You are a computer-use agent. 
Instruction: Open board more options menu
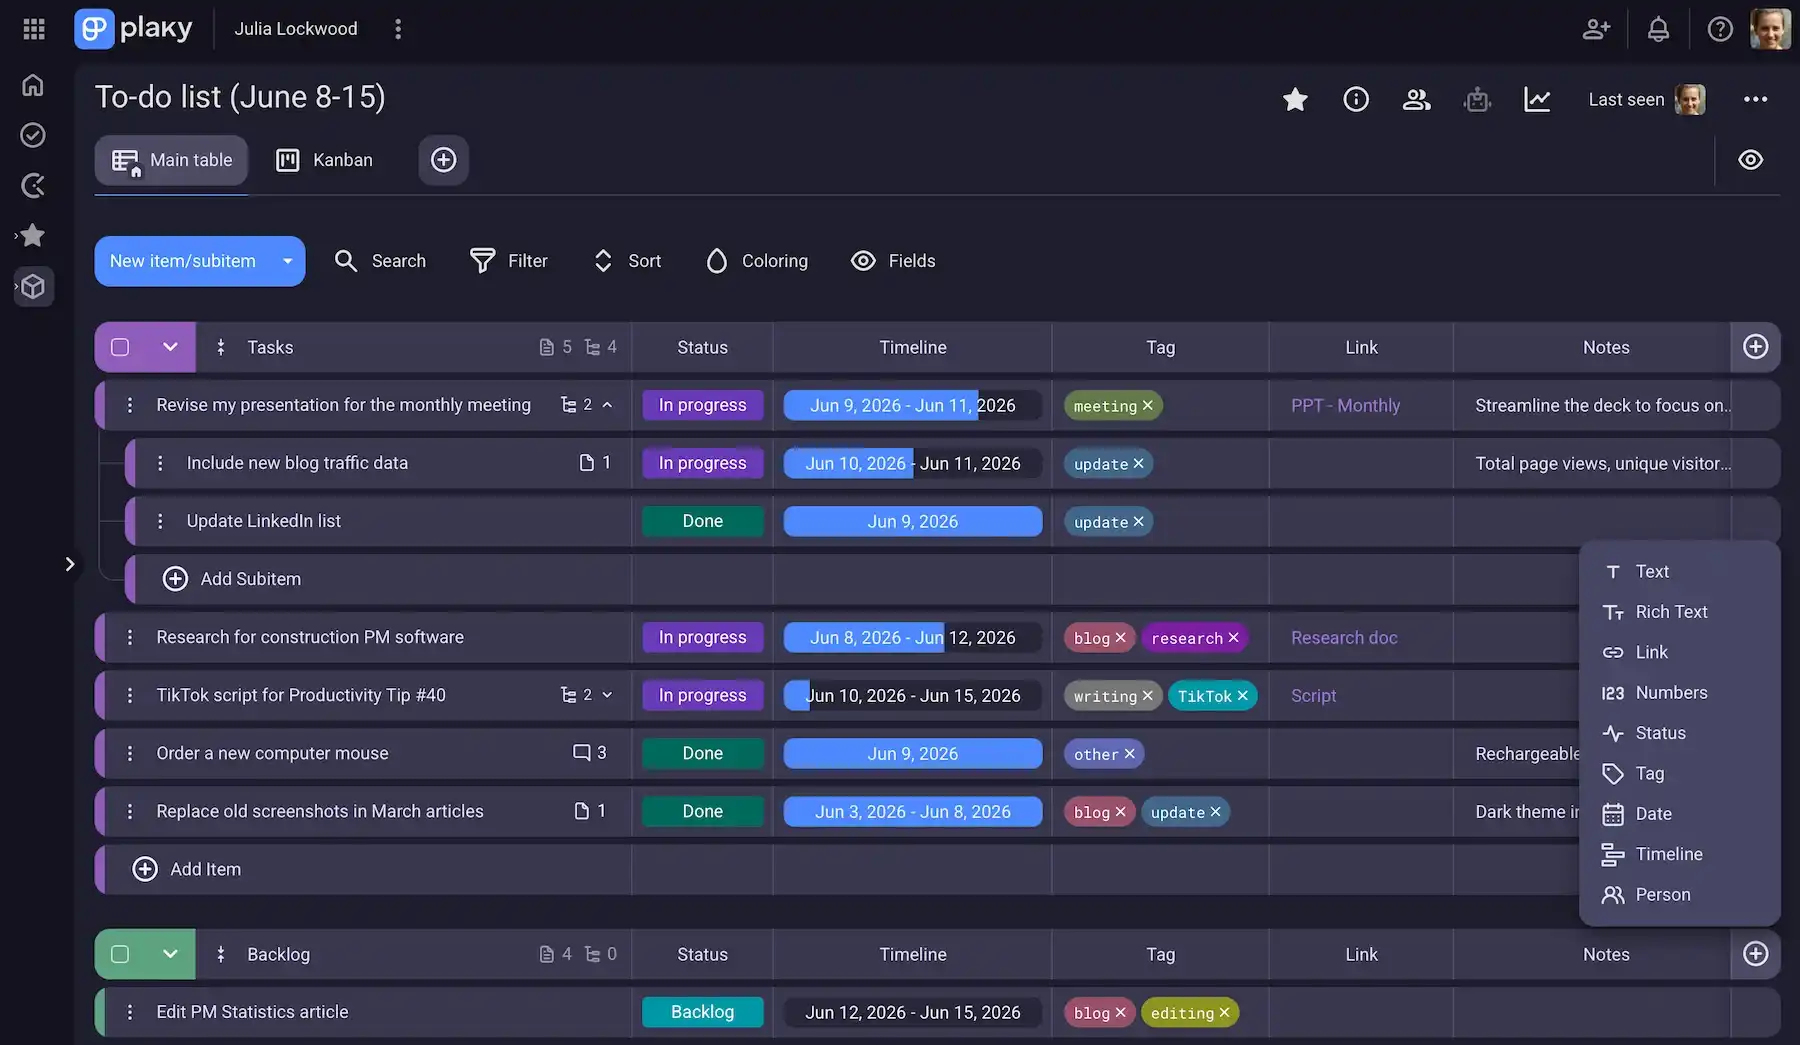[x=1755, y=99]
